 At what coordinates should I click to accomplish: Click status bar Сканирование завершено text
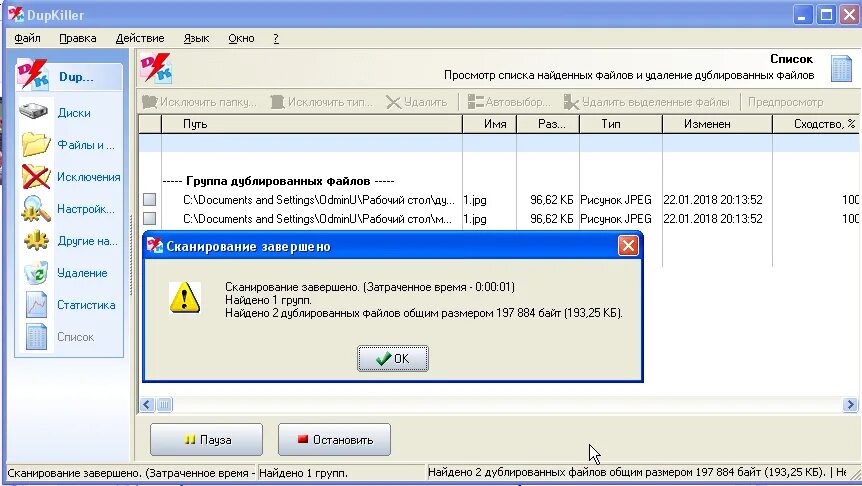130,473
